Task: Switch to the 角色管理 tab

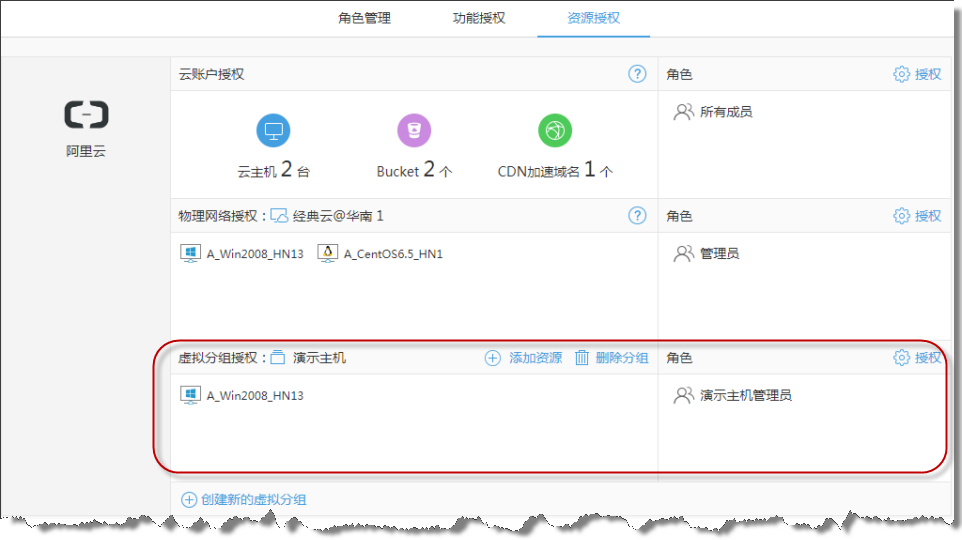Action: 364,18
